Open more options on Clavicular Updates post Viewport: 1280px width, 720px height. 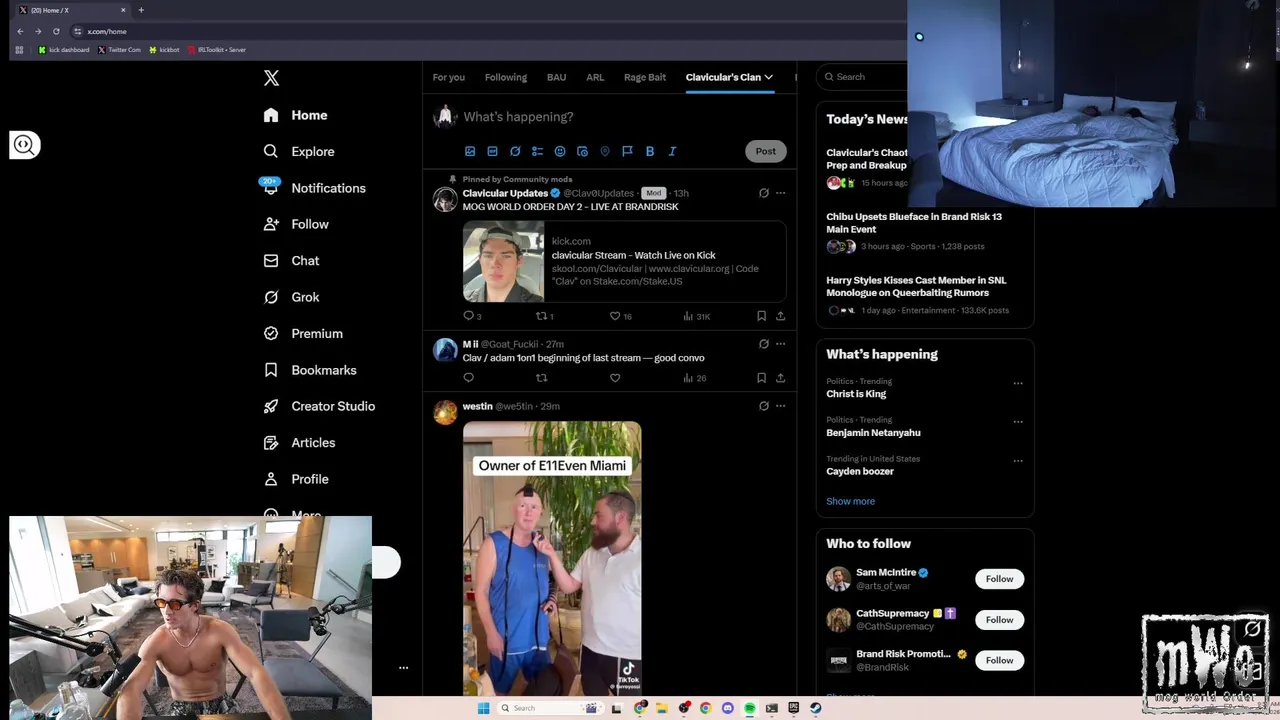tap(781, 193)
